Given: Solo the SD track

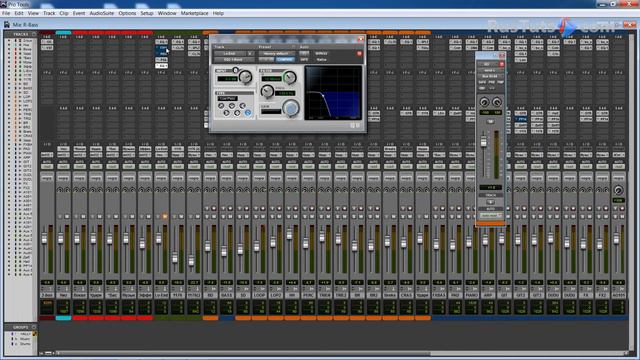Looking at the screenshot, I should [240, 217].
